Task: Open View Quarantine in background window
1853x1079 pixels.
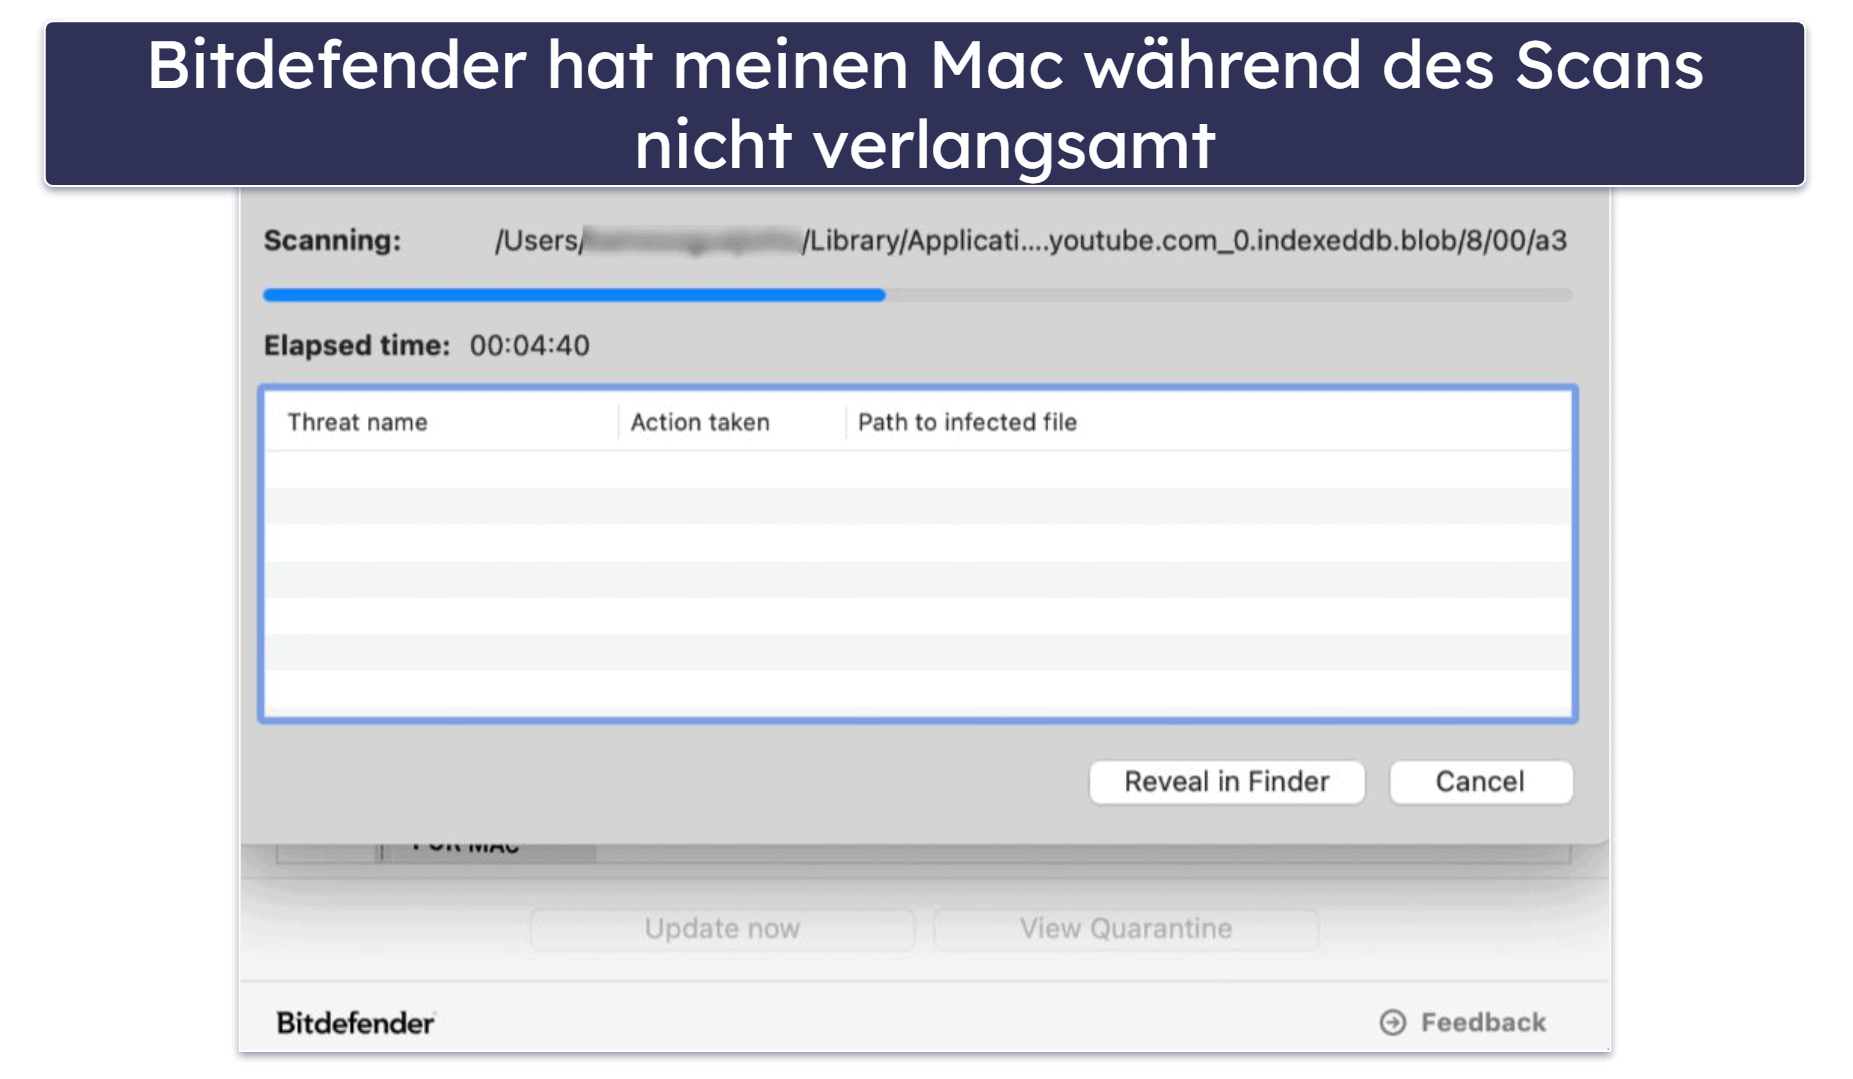Action: click(1125, 928)
